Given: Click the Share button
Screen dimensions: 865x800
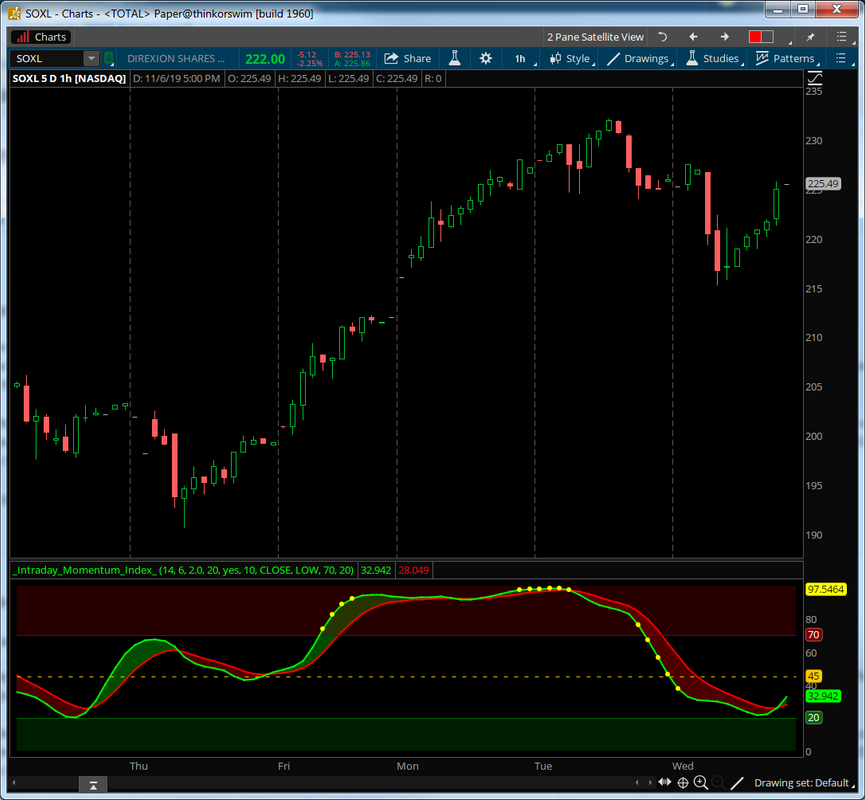Looking at the screenshot, I should click(408, 58).
